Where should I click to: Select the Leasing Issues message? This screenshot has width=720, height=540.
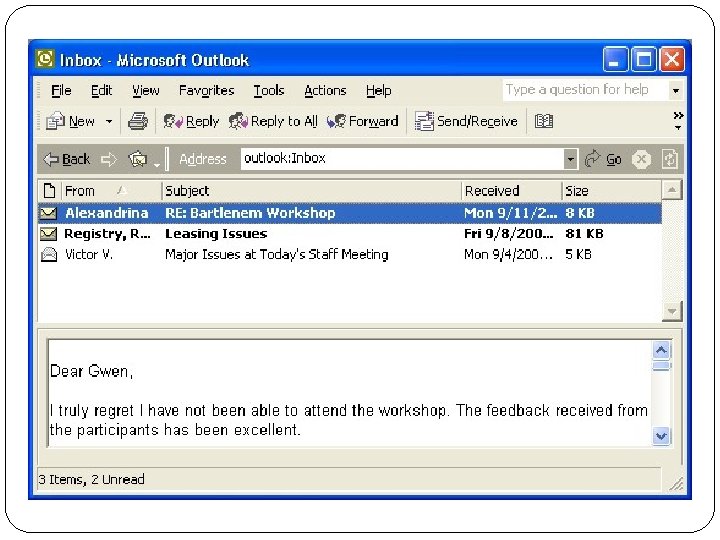coord(349,234)
